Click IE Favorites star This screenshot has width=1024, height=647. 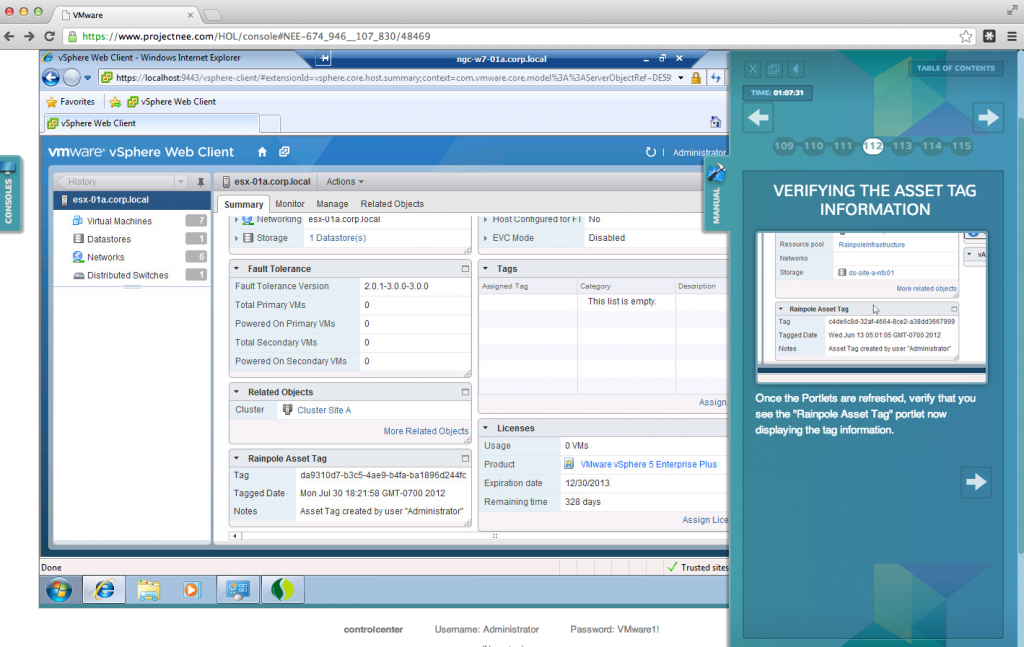pyautogui.click(x=52, y=102)
